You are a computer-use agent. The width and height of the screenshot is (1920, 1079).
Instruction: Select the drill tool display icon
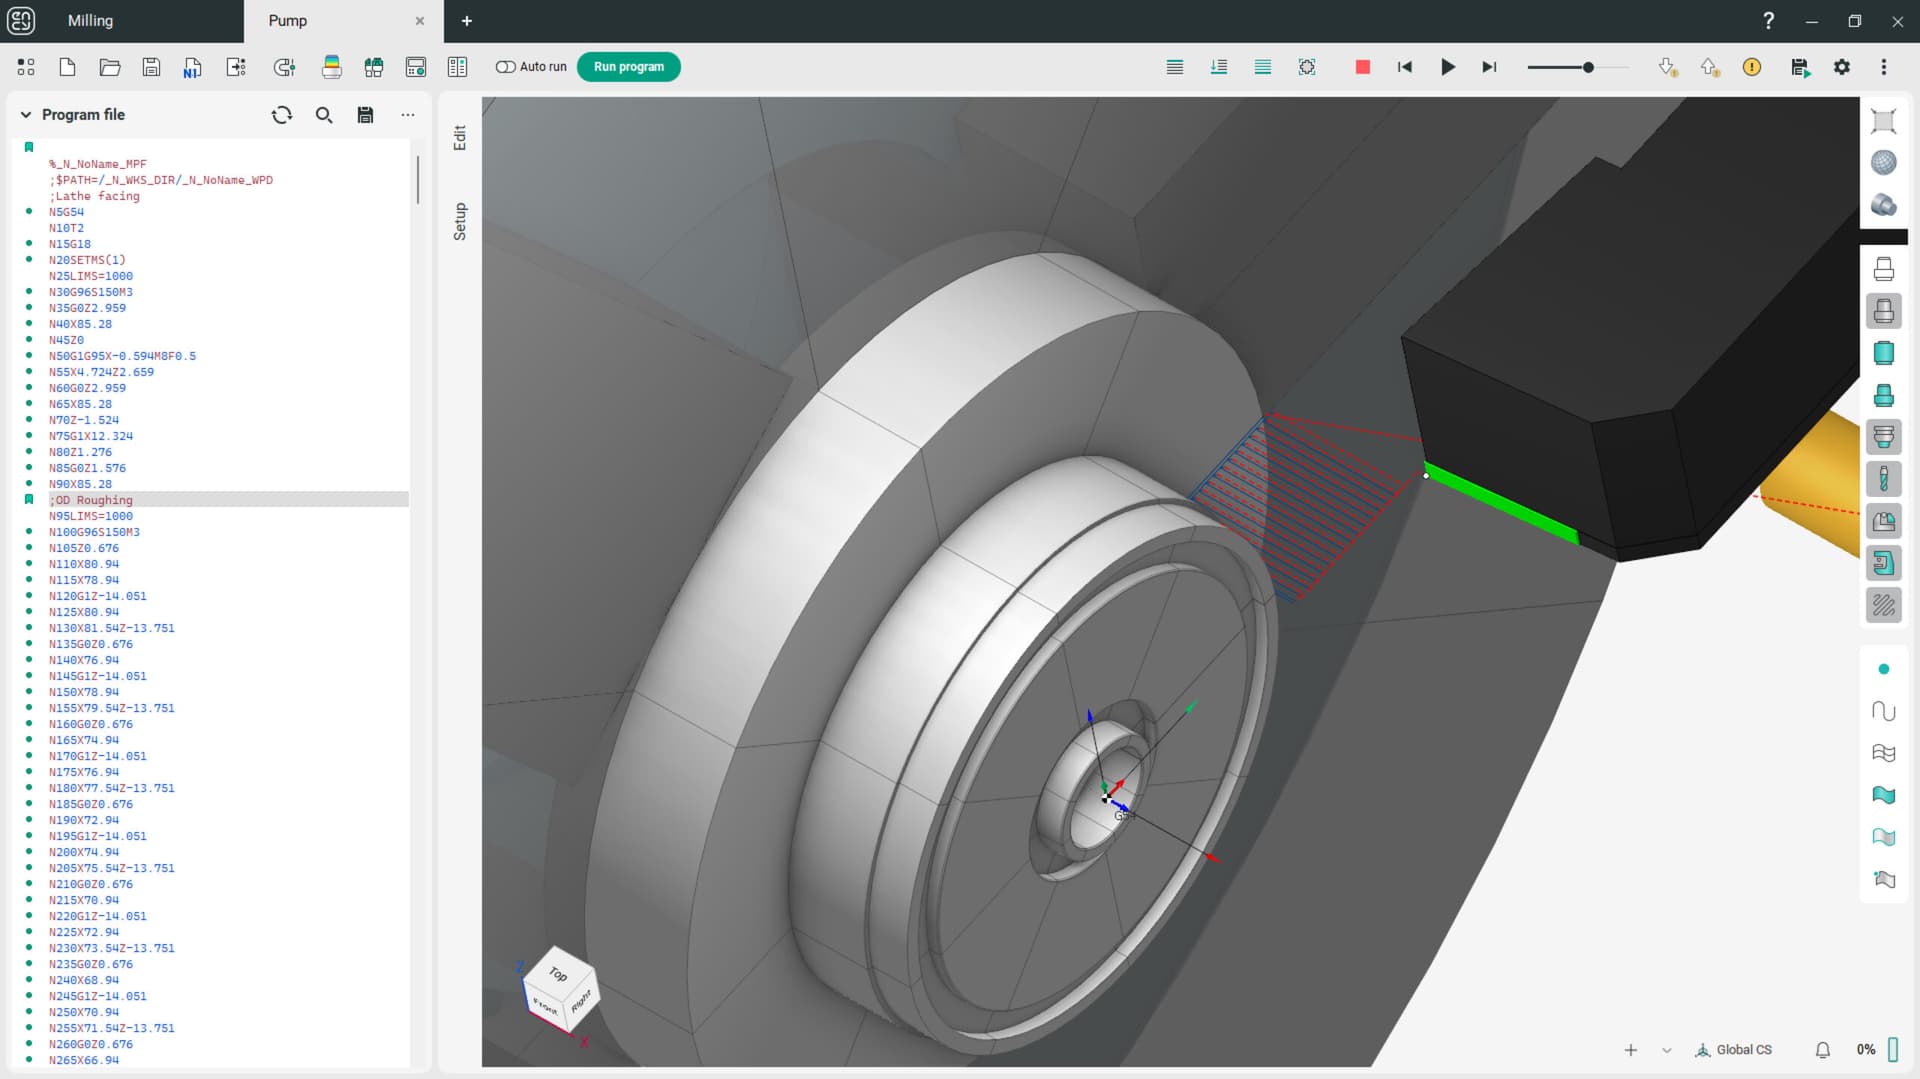[x=1886, y=478]
